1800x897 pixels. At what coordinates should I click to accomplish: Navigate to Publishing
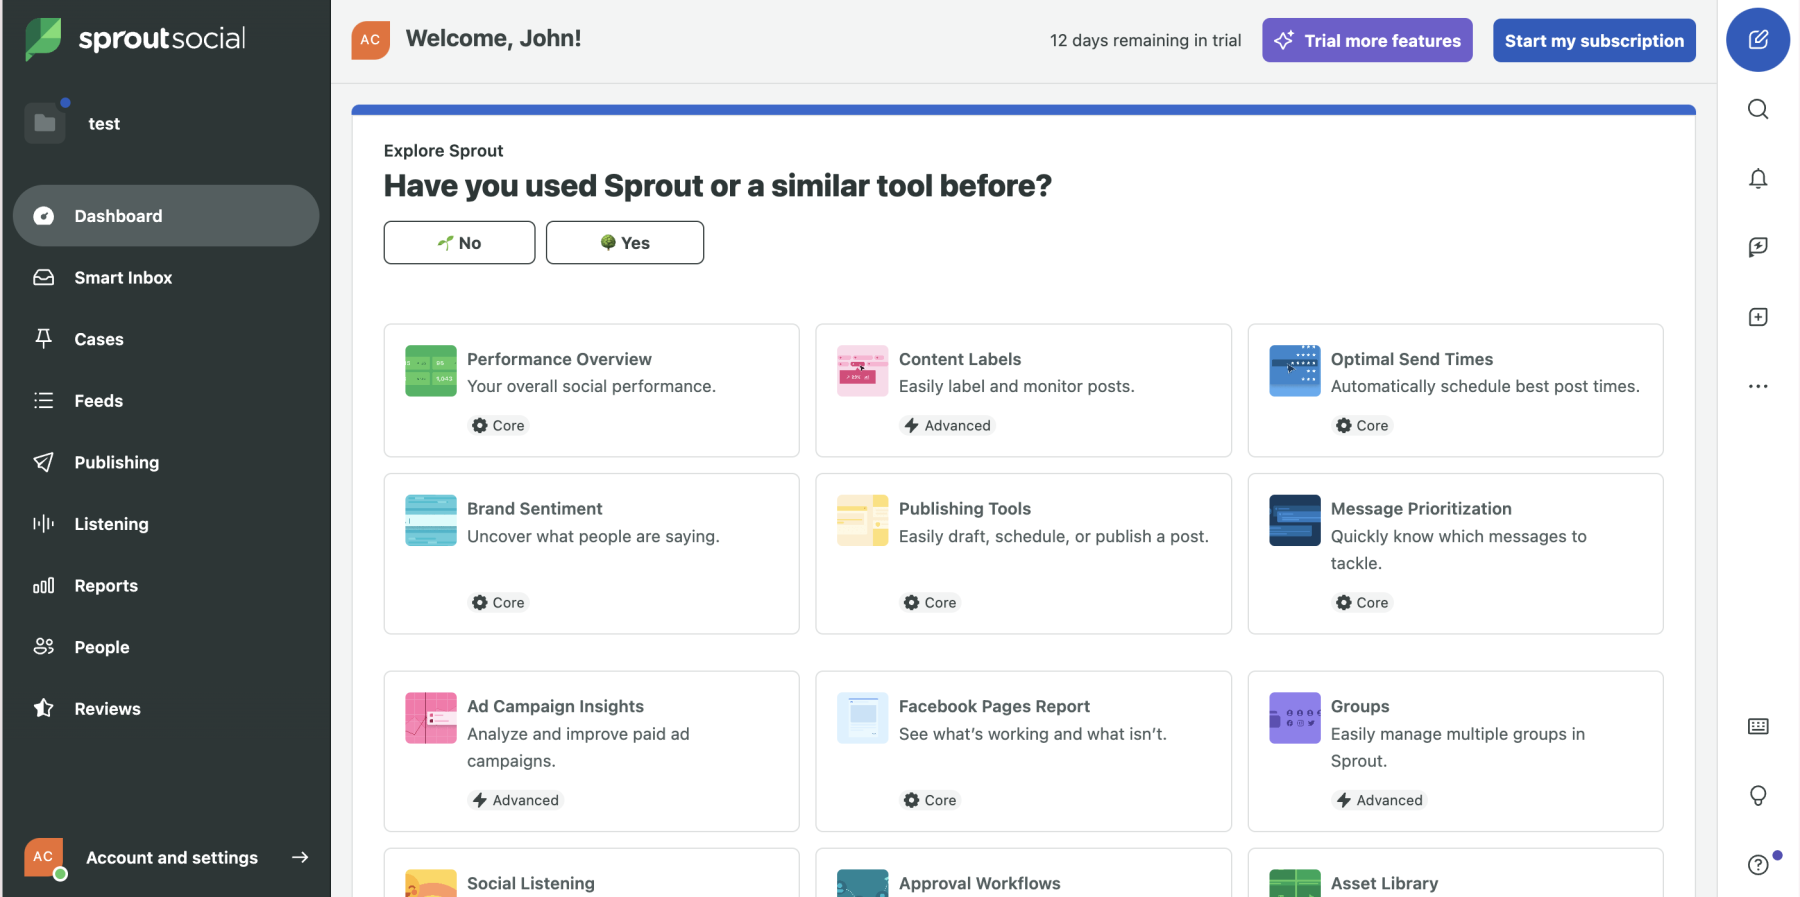tap(166, 462)
